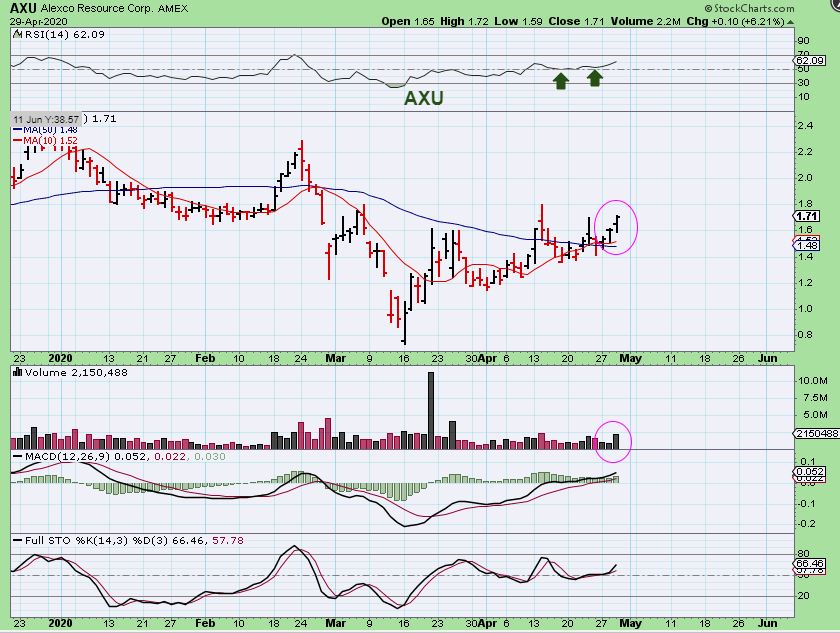Click the up-triangle icon beside Chg value
The height and width of the screenshot is (633, 840).
(791, 22)
